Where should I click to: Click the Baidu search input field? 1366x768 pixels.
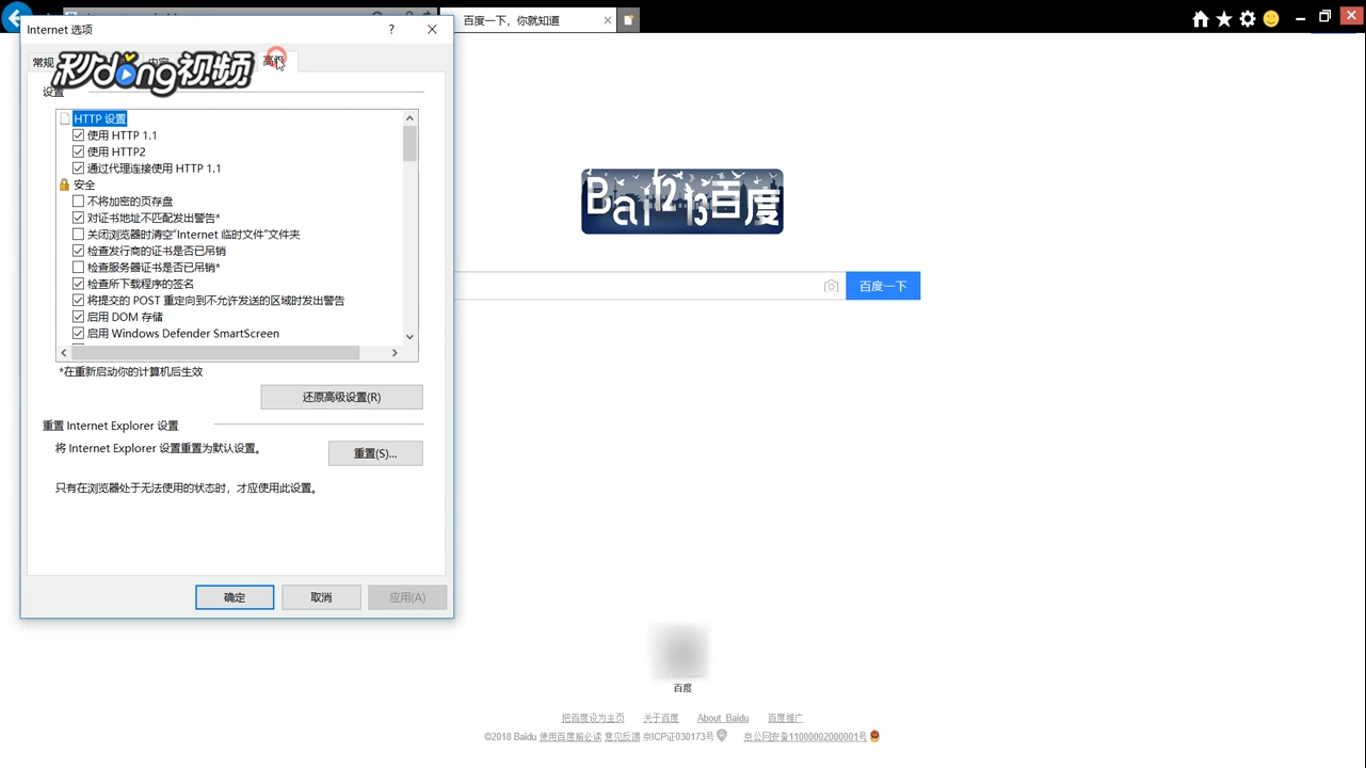coord(650,286)
